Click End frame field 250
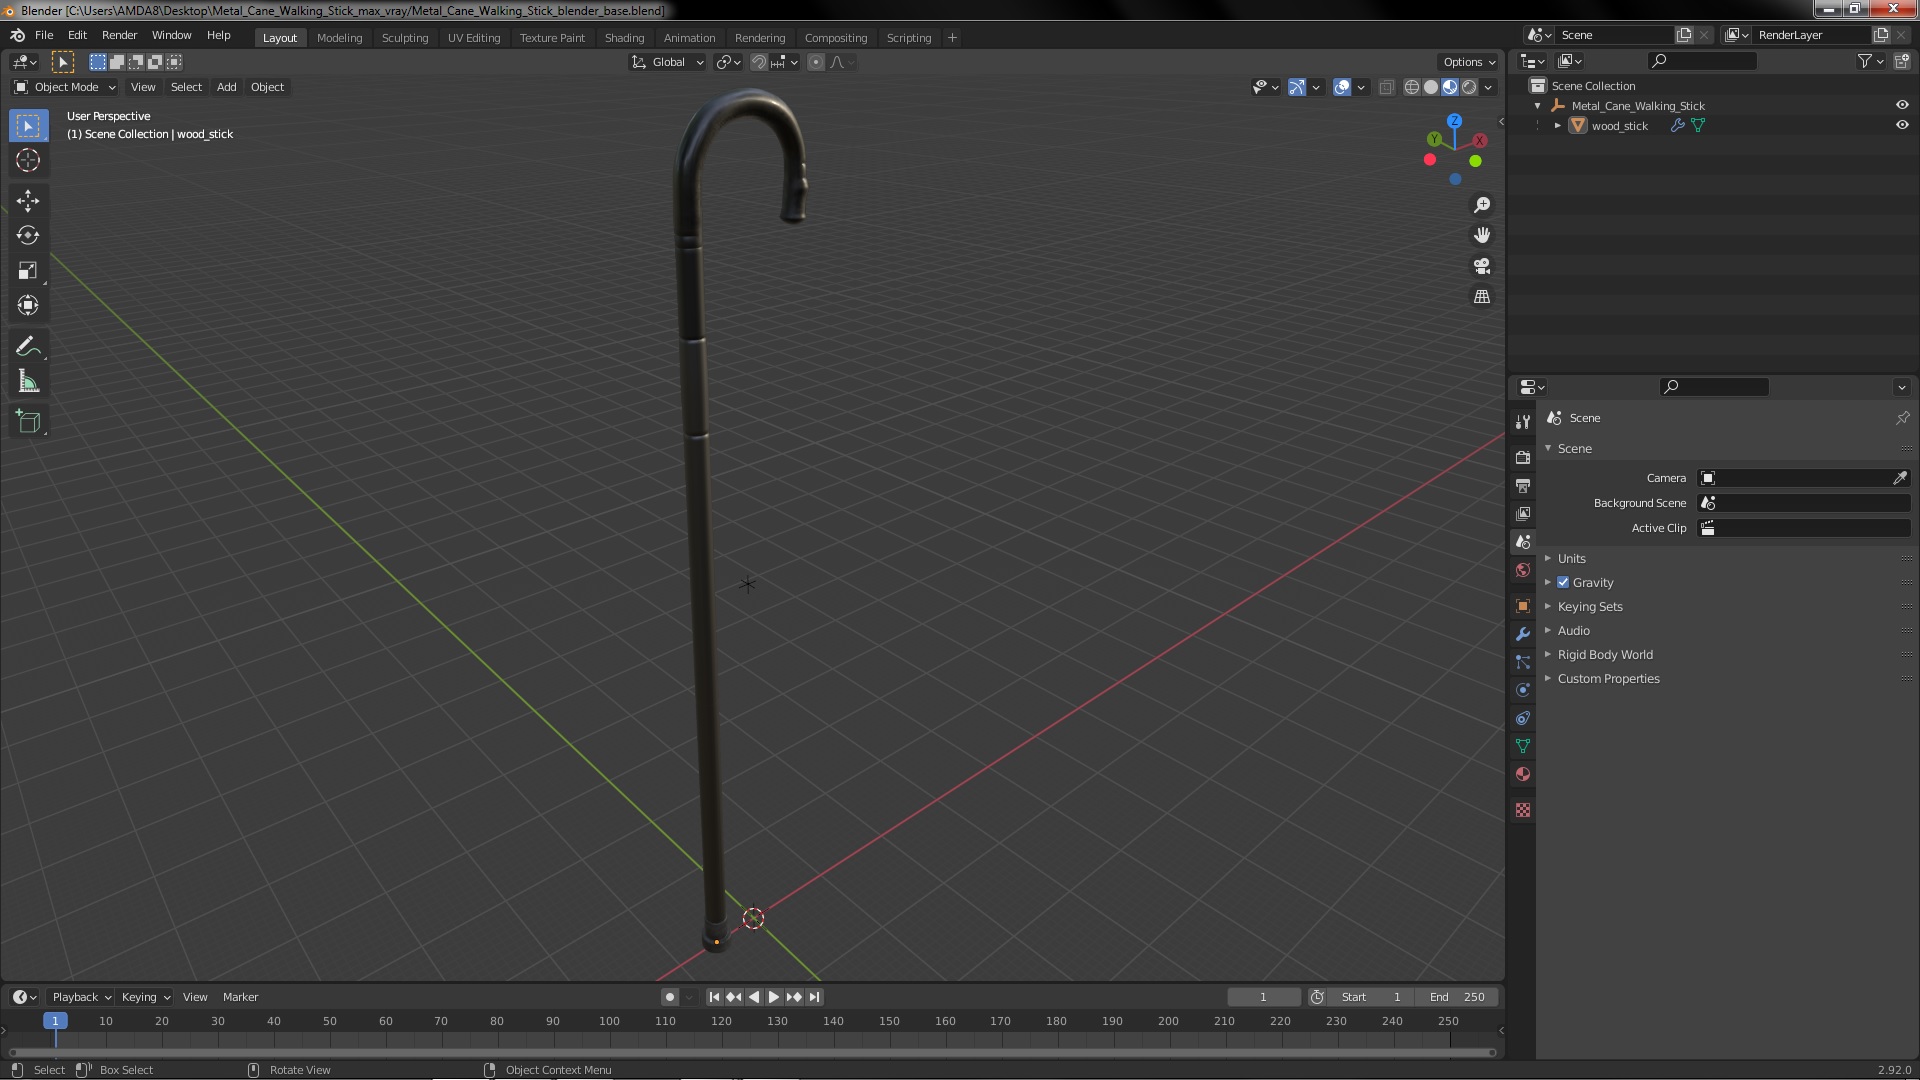Viewport: 1920px width, 1080px height. pyautogui.click(x=1457, y=997)
